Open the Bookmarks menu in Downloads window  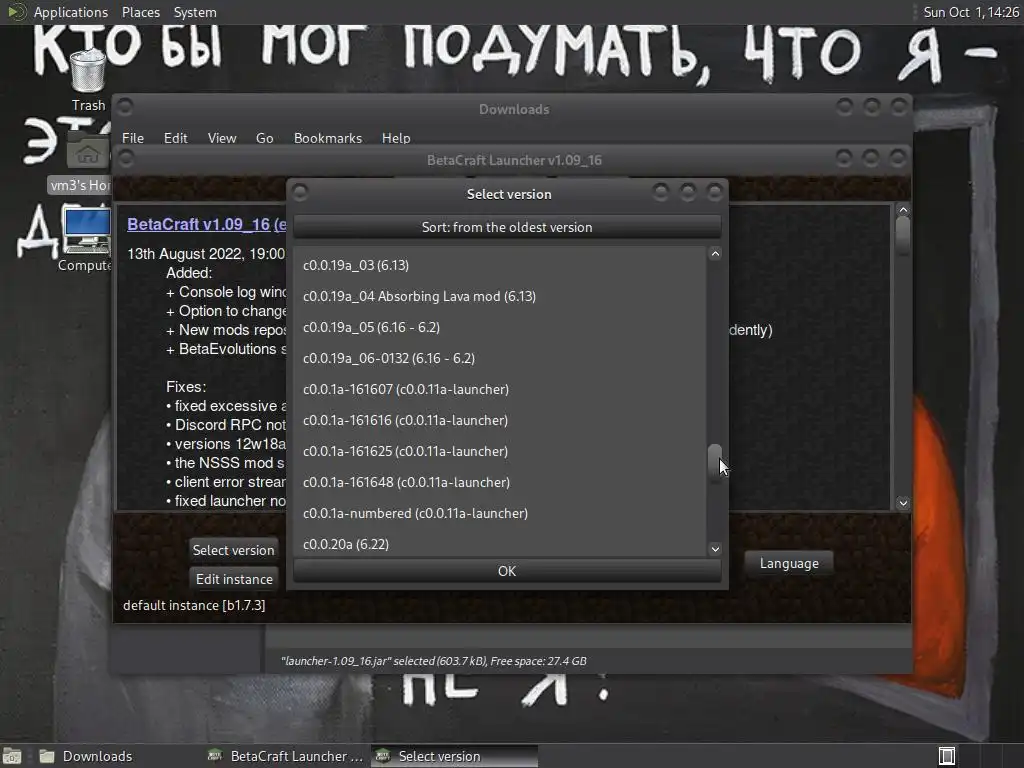pyautogui.click(x=328, y=138)
